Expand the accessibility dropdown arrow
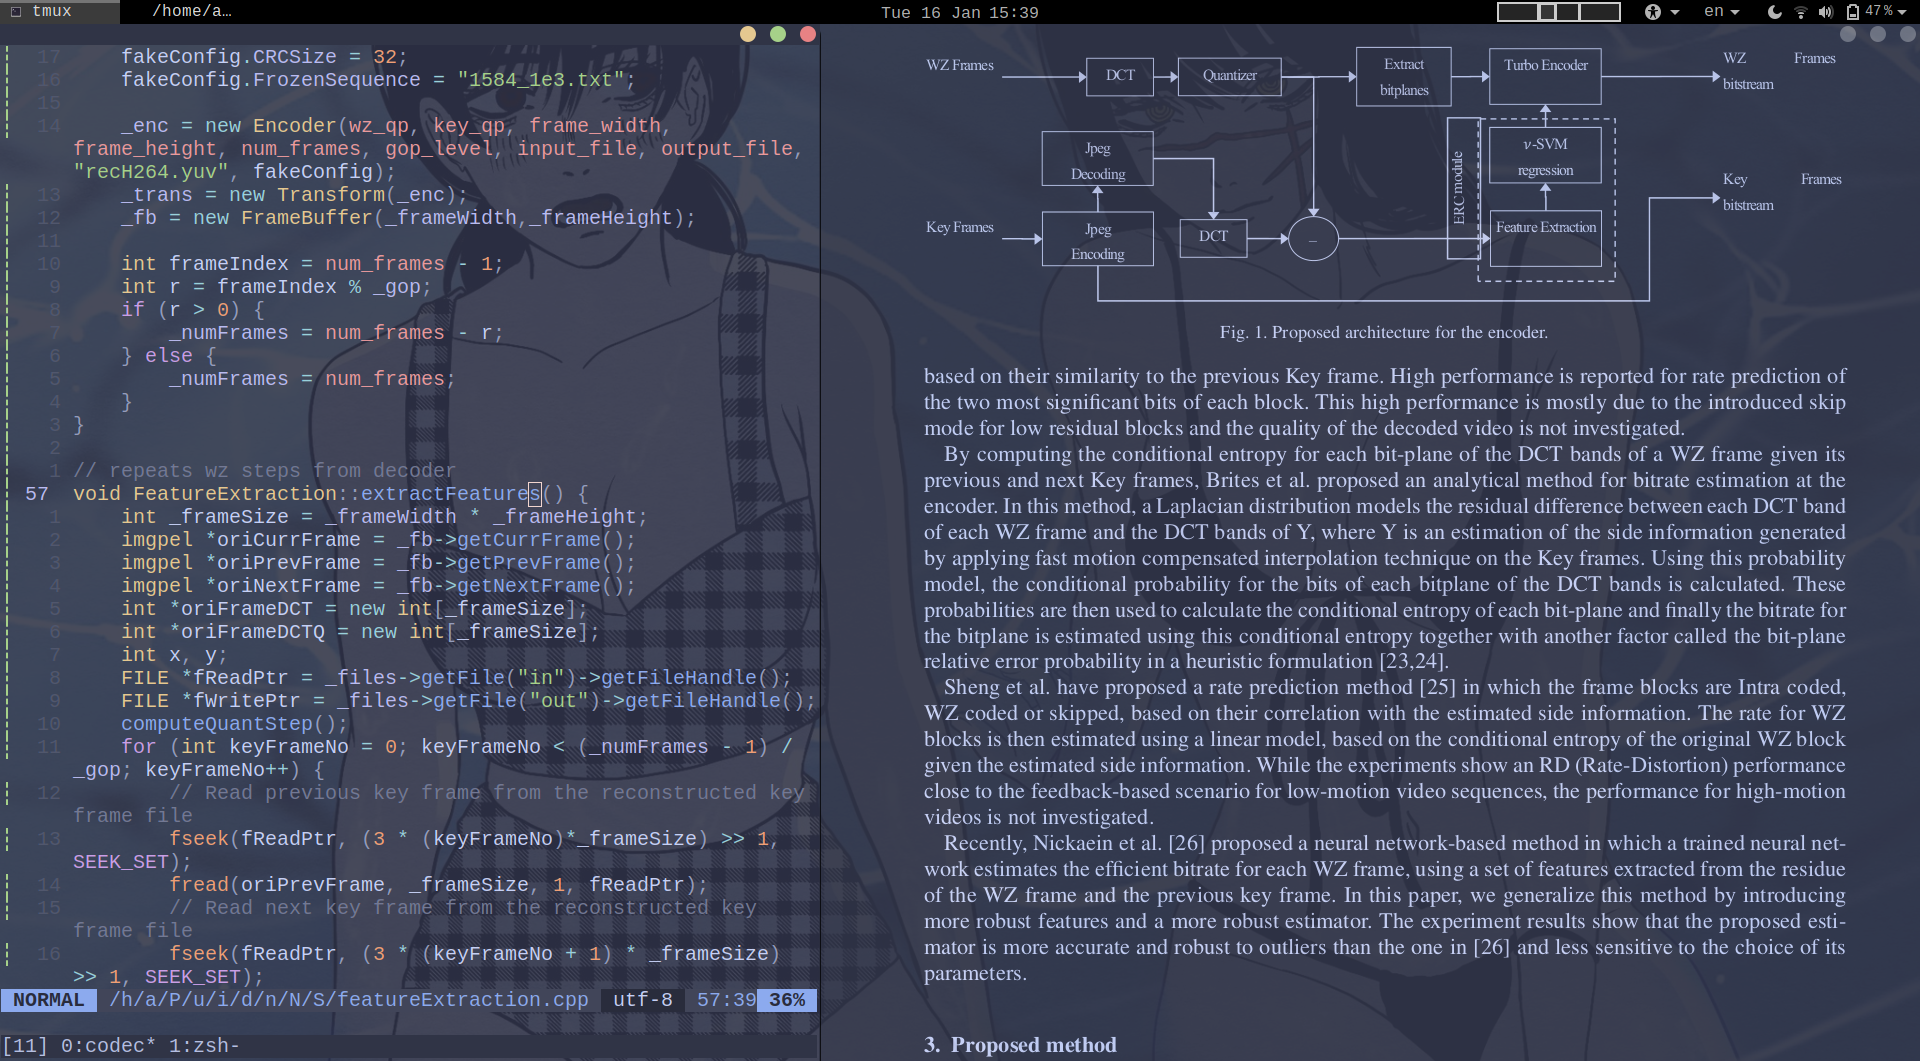Screen dimensions: 1920x1061 point(1675,13)
